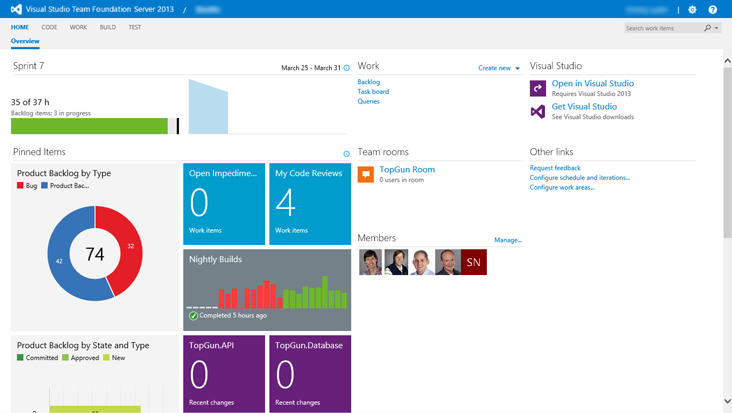The image size is (732, 413).
Task: Click the Get Visual Studio logo icon
Action: pos(538,112)
